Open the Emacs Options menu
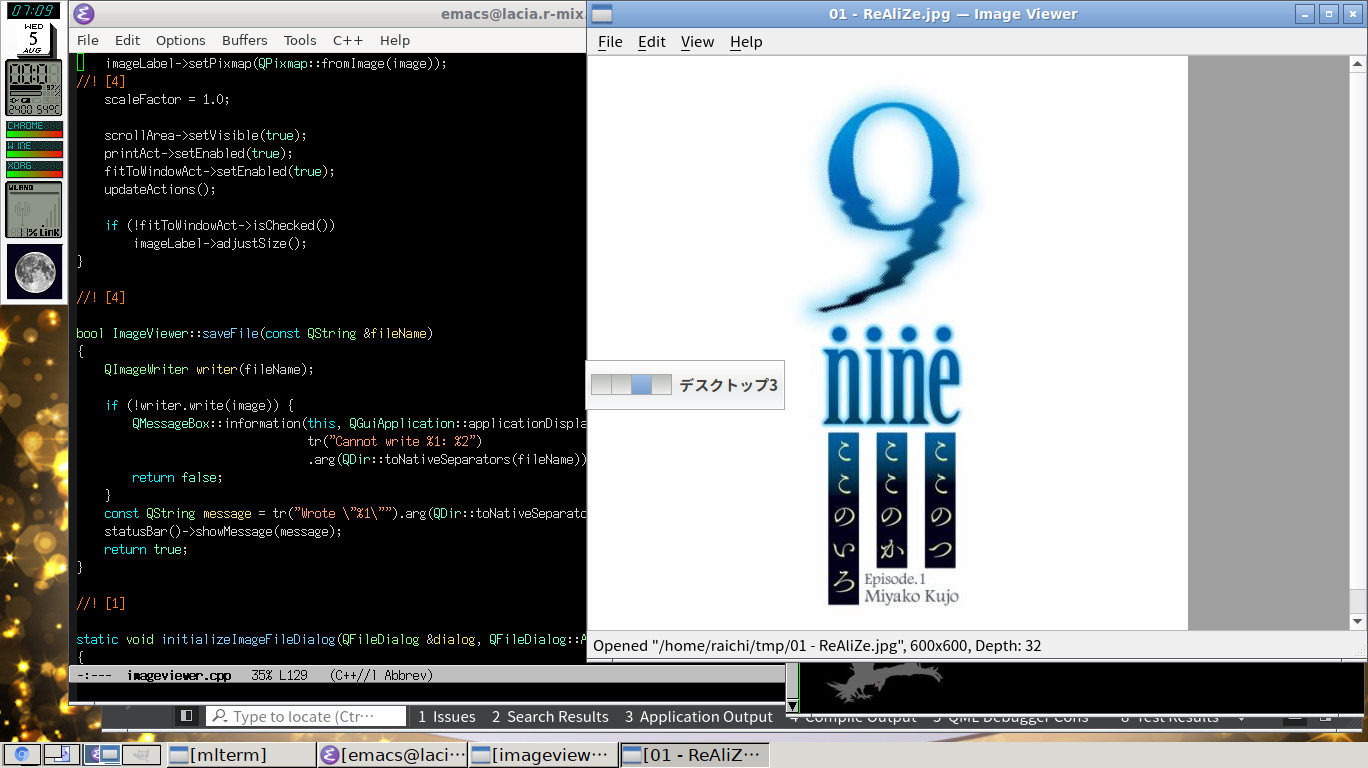This screenshot has height=768, width=1368. click(x=180, y=40)
